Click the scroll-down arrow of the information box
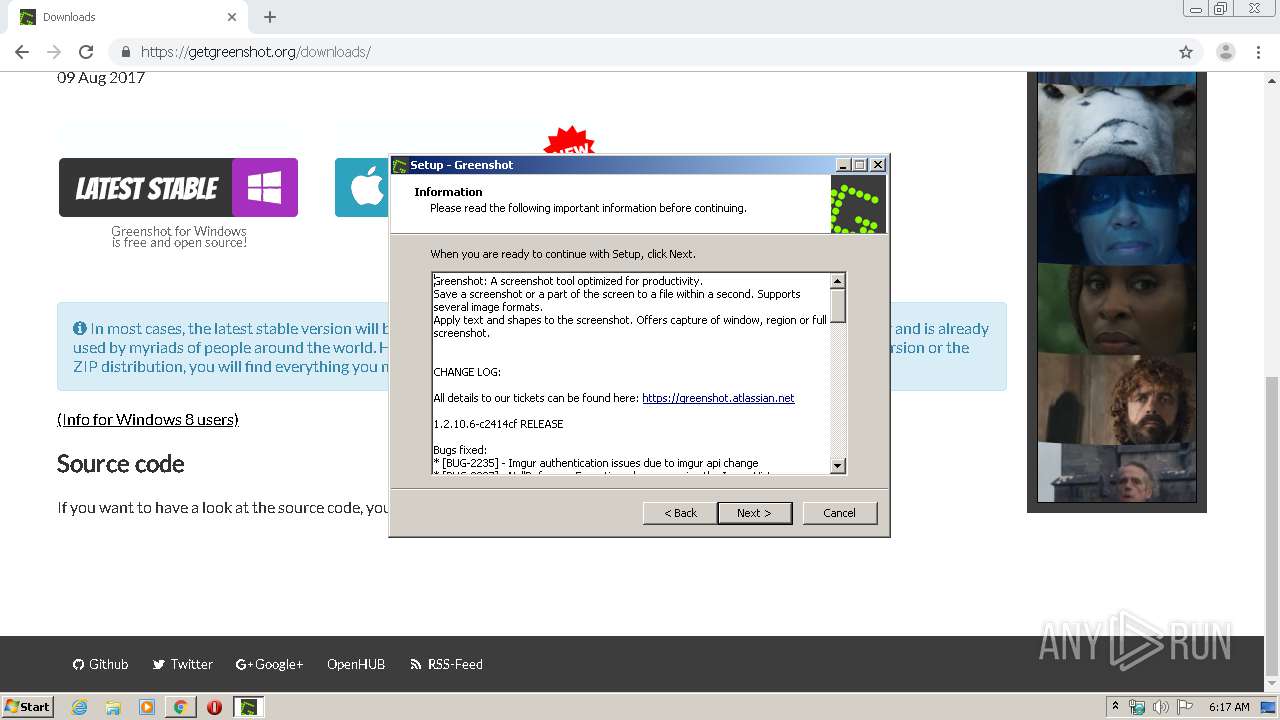The height and width of the screenshot is (720, 1280). 838,466
